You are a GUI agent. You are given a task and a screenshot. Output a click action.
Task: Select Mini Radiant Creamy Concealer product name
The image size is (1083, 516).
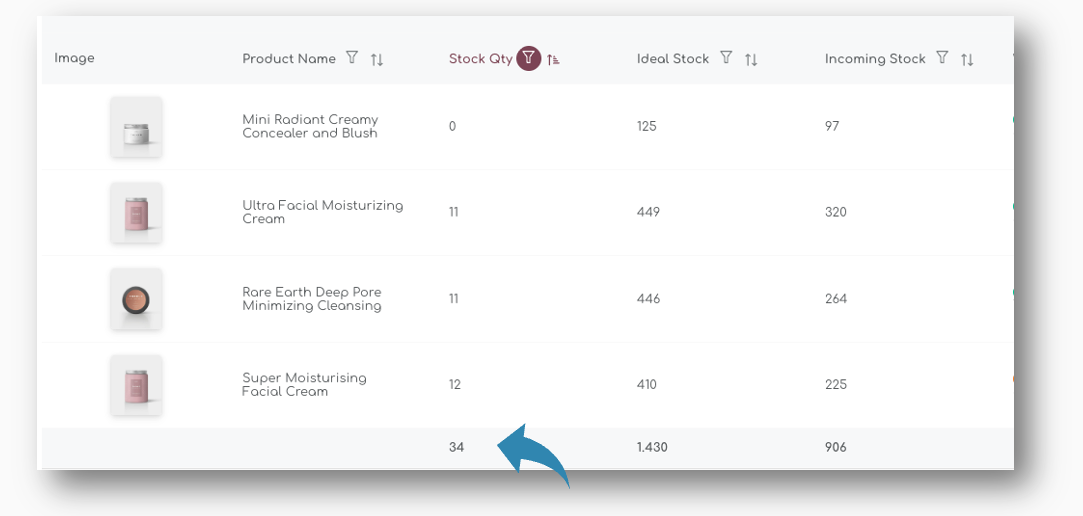click(310, 126)
